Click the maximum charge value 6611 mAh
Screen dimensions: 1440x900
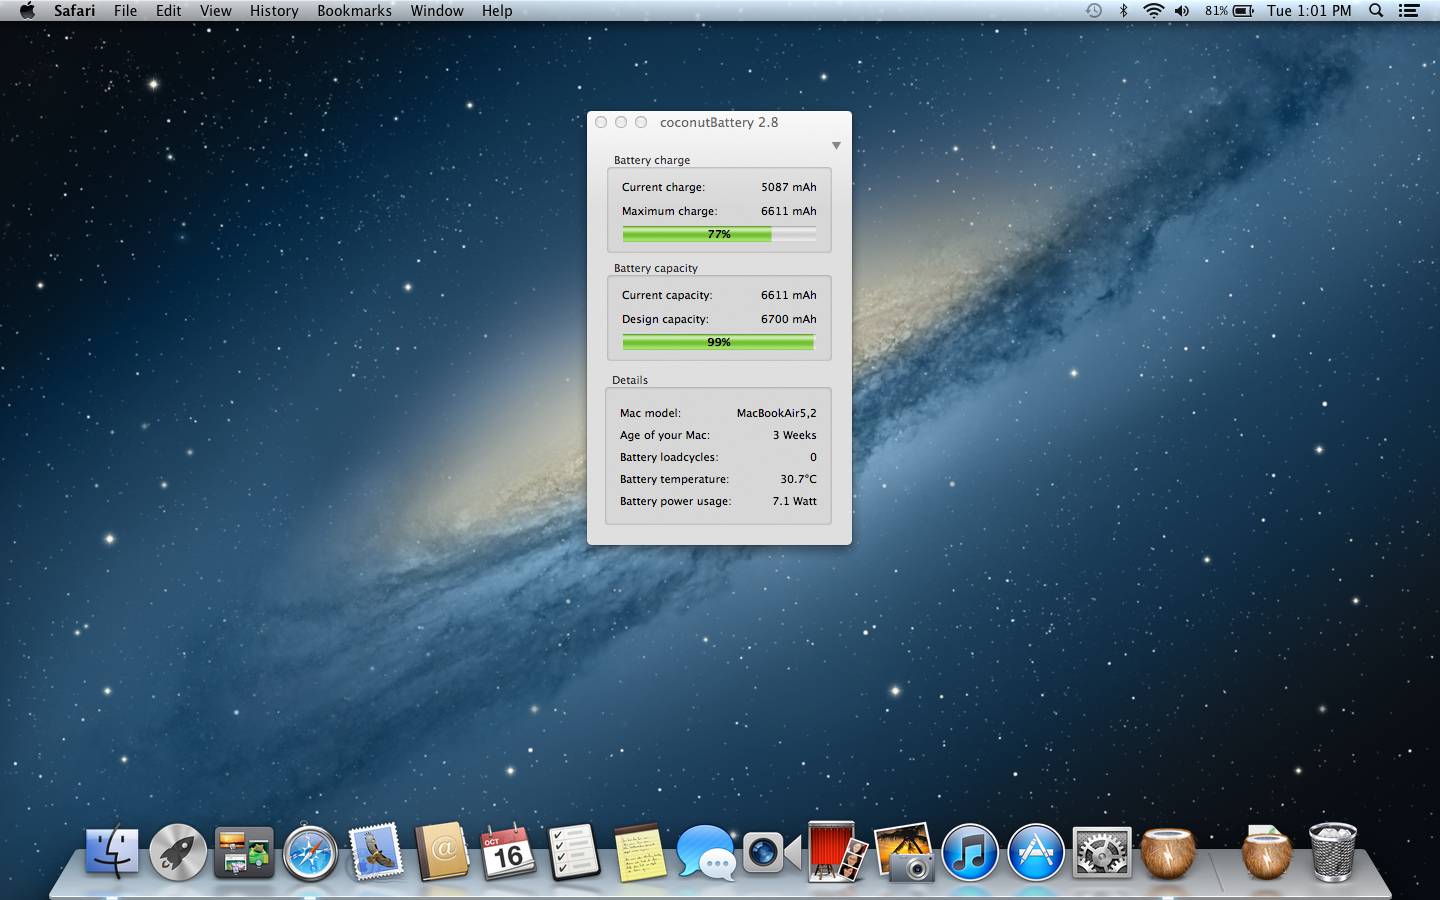[788, 211]
